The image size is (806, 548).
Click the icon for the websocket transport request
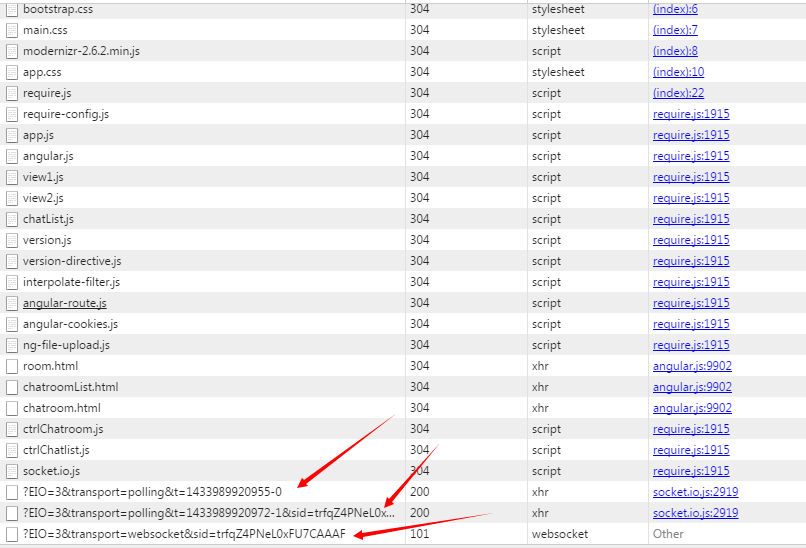(x=12, y=534)
